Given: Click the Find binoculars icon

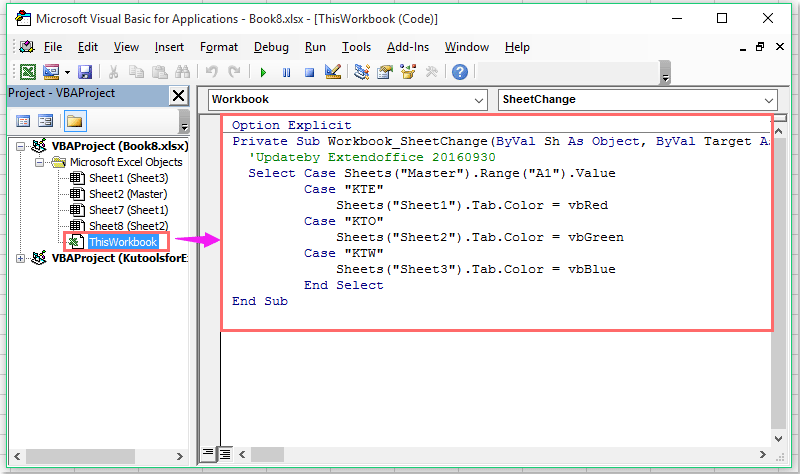Looking at the screenshot, I should [x=182, y=72].
